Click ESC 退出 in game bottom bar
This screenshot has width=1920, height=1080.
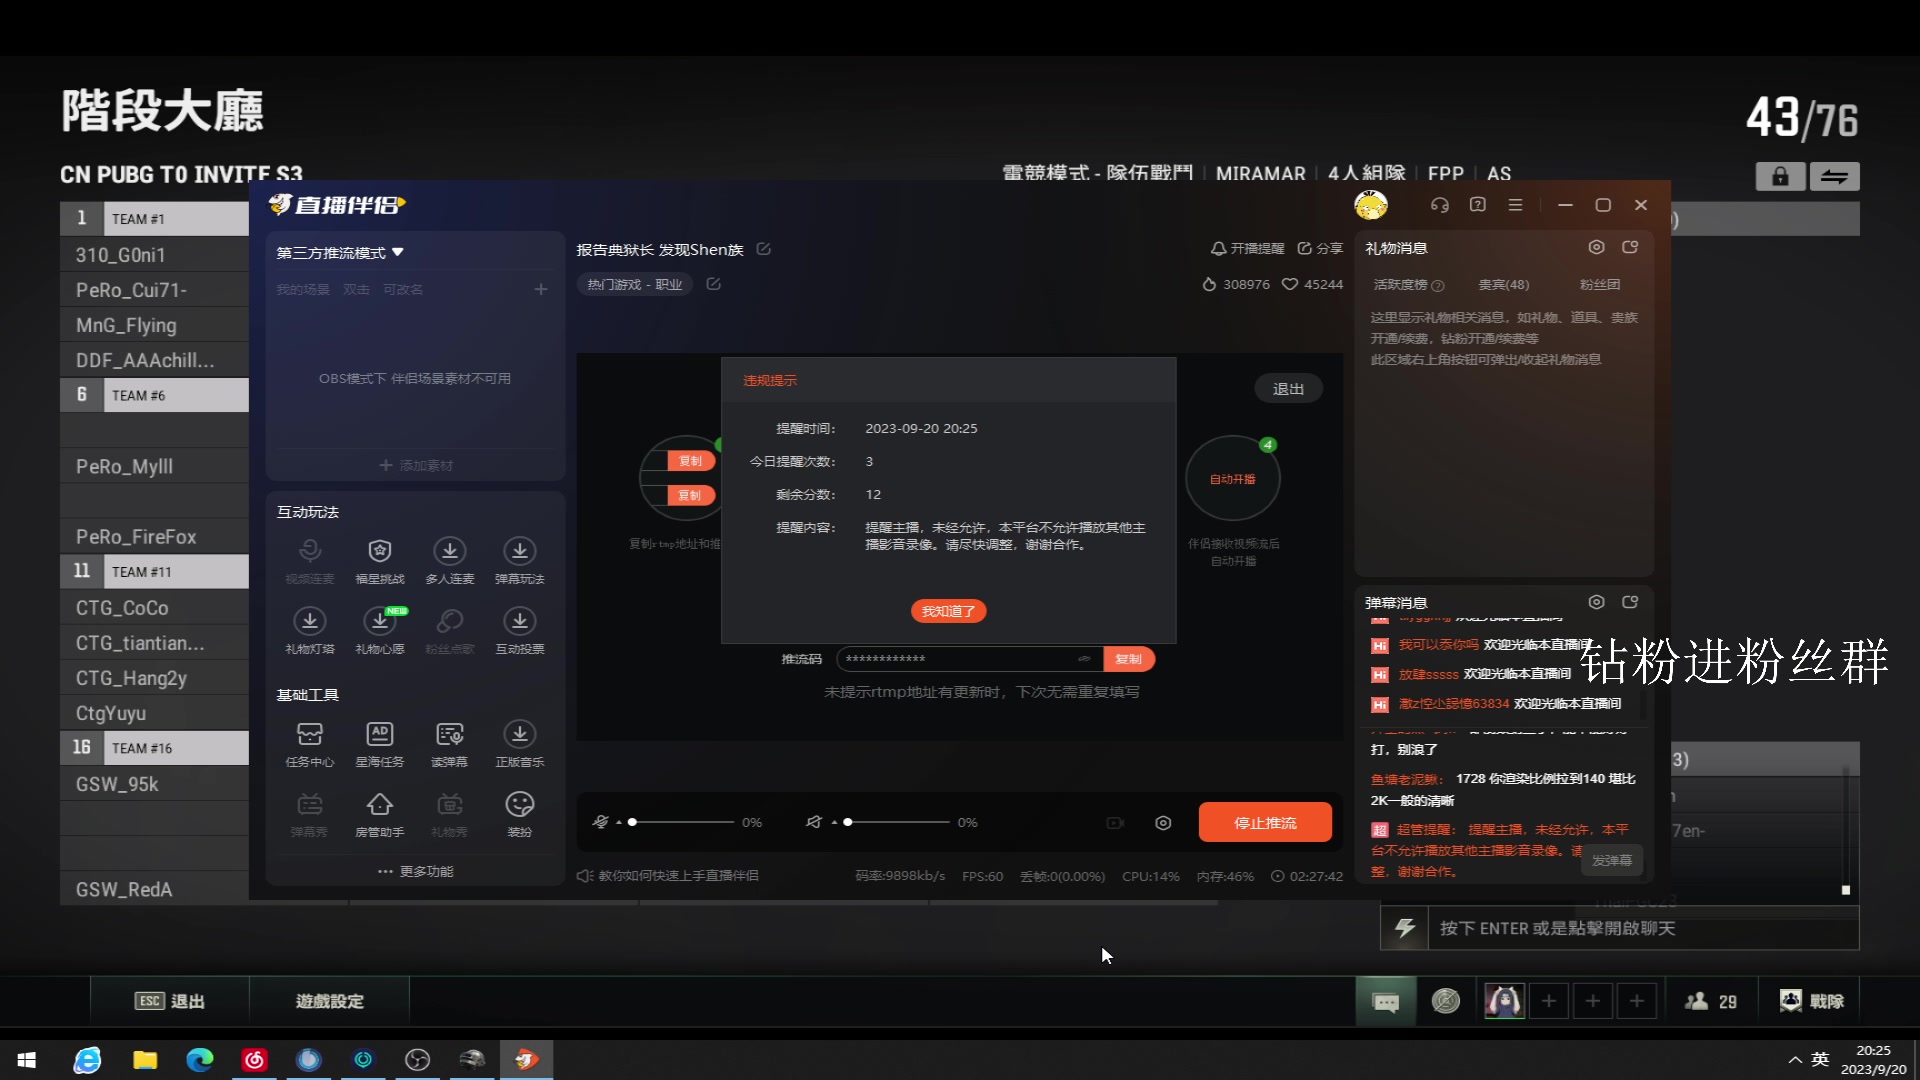pos(170,1001)
